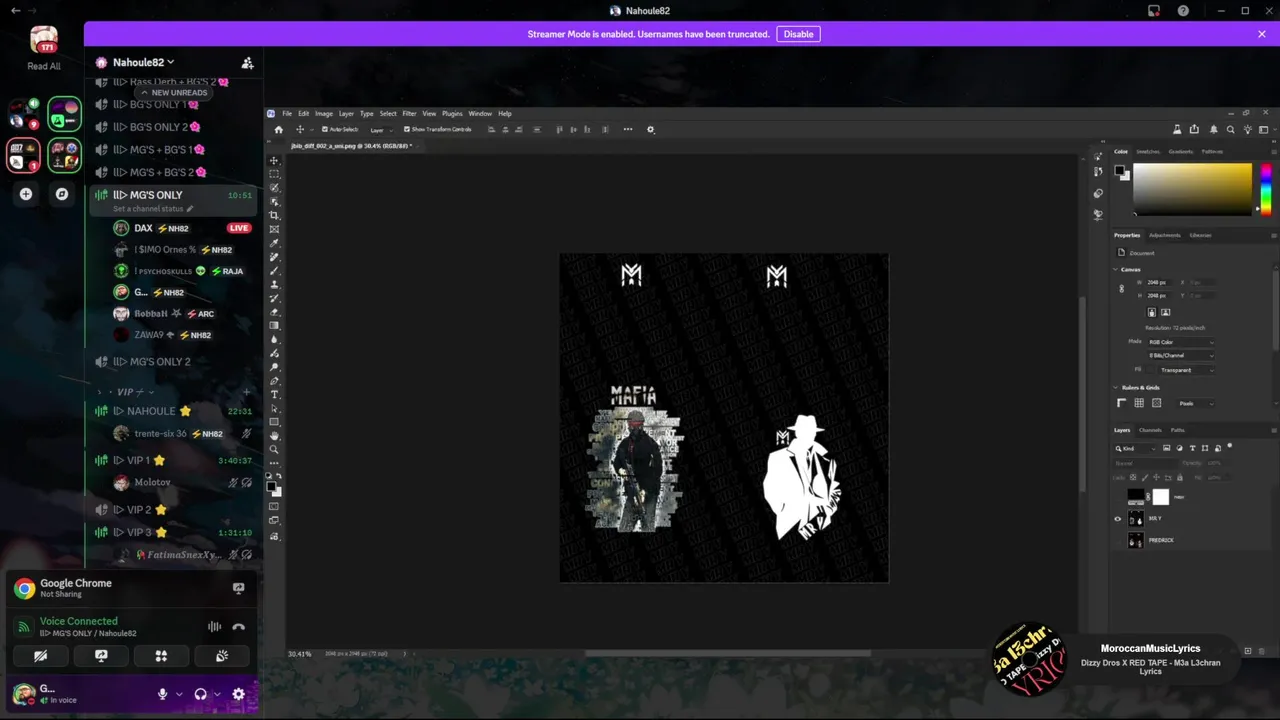Open the Nahoule82 server dropdown menu
Viewport: 1280px width, 720px height.
click(144, 62)
